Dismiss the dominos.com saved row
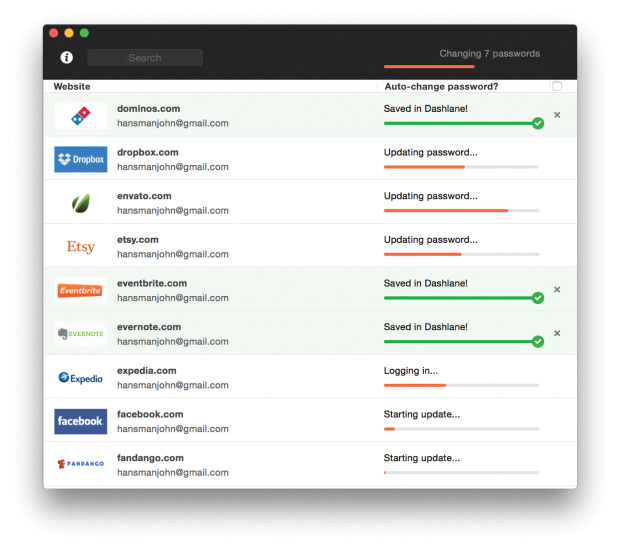 (557, 115)
